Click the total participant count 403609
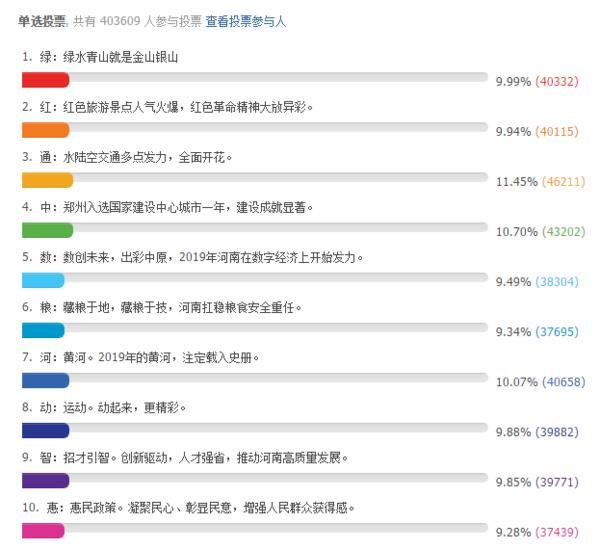The height and width of the screenshot is (549, 600). coord(120,21)
